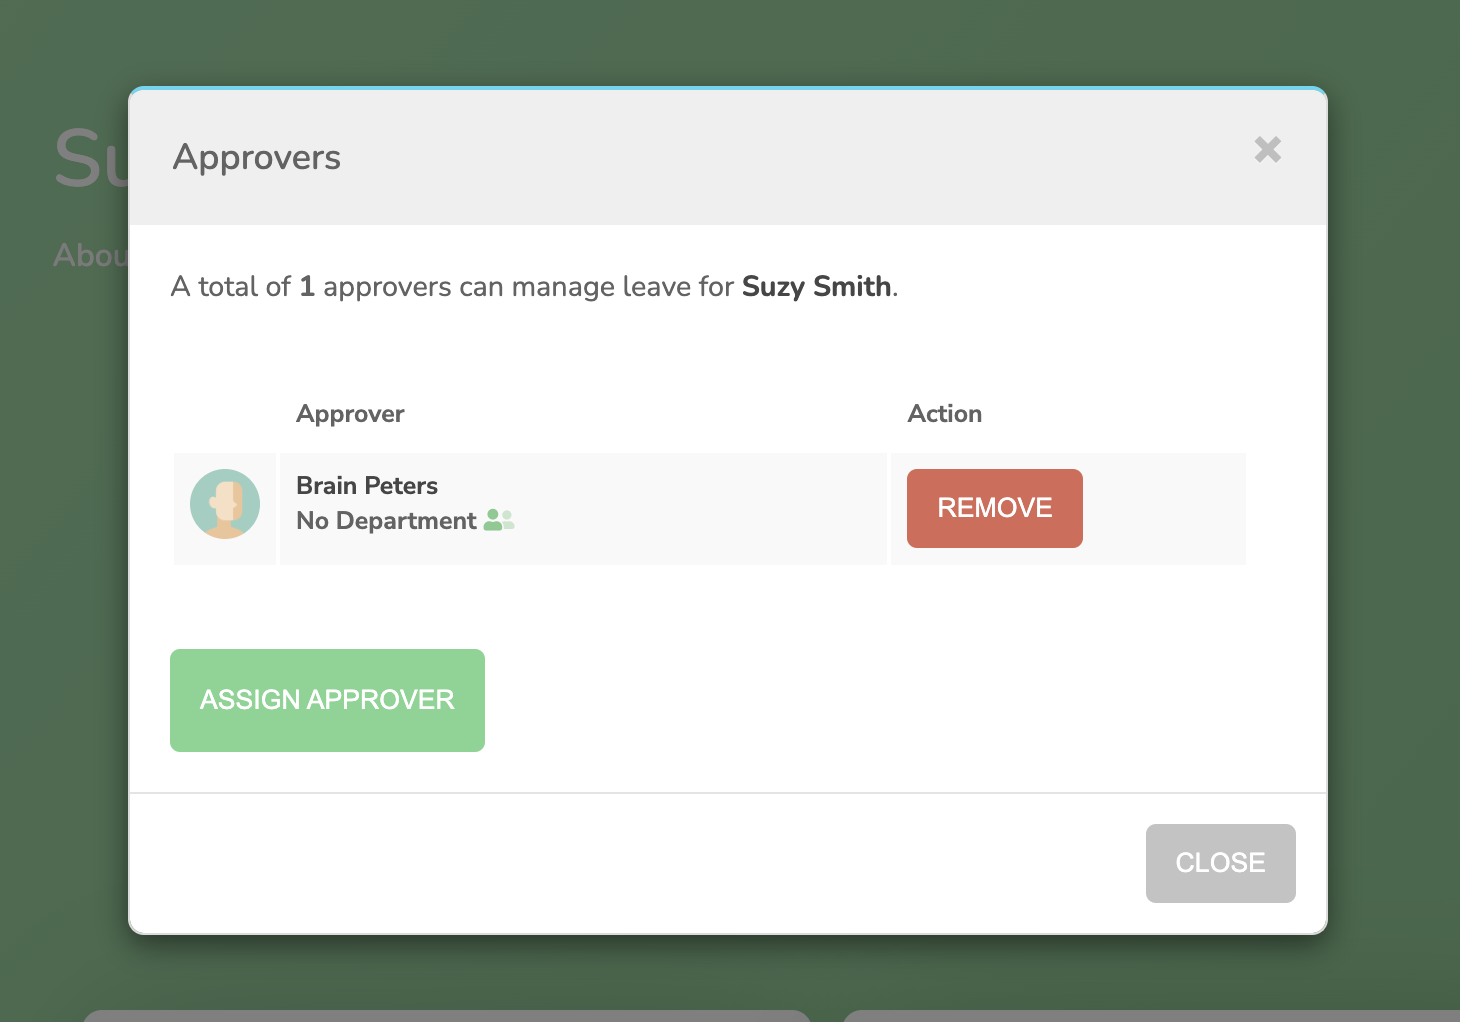Viewport: 1460px width, 1022px height.
Task: Click the Suzy Smith name in the summary
Action: click(816, 287)
